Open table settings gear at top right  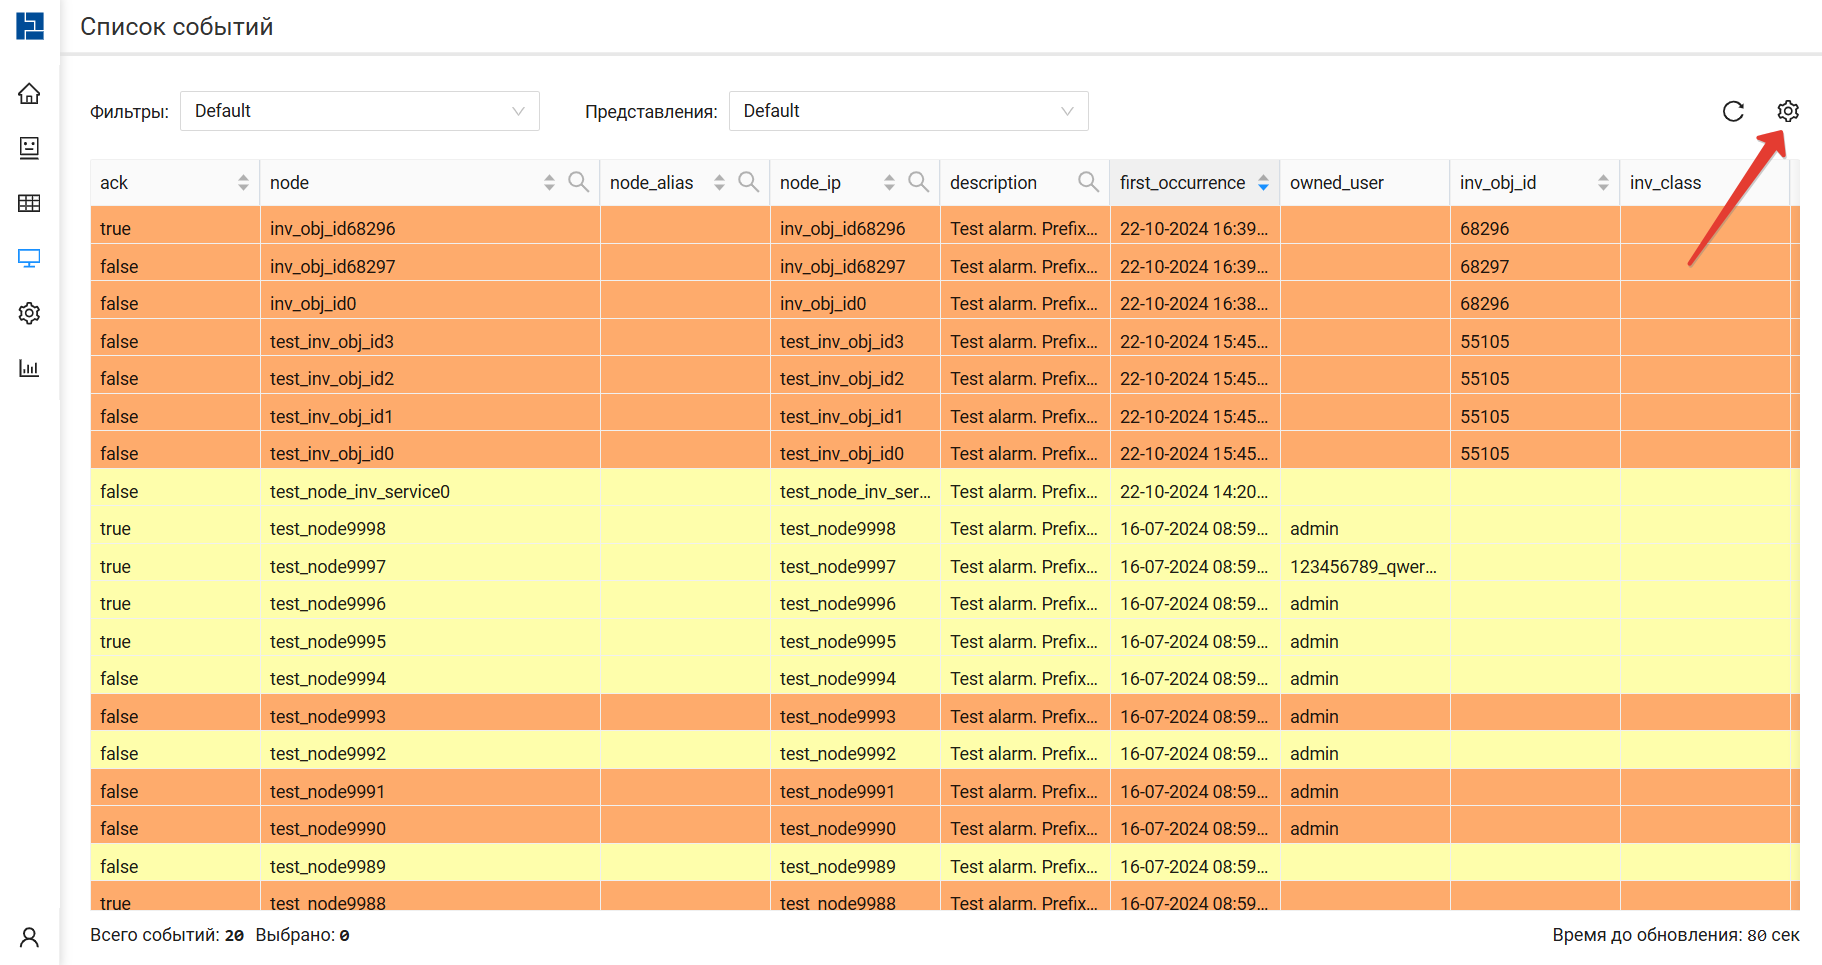click(1788, 111)
